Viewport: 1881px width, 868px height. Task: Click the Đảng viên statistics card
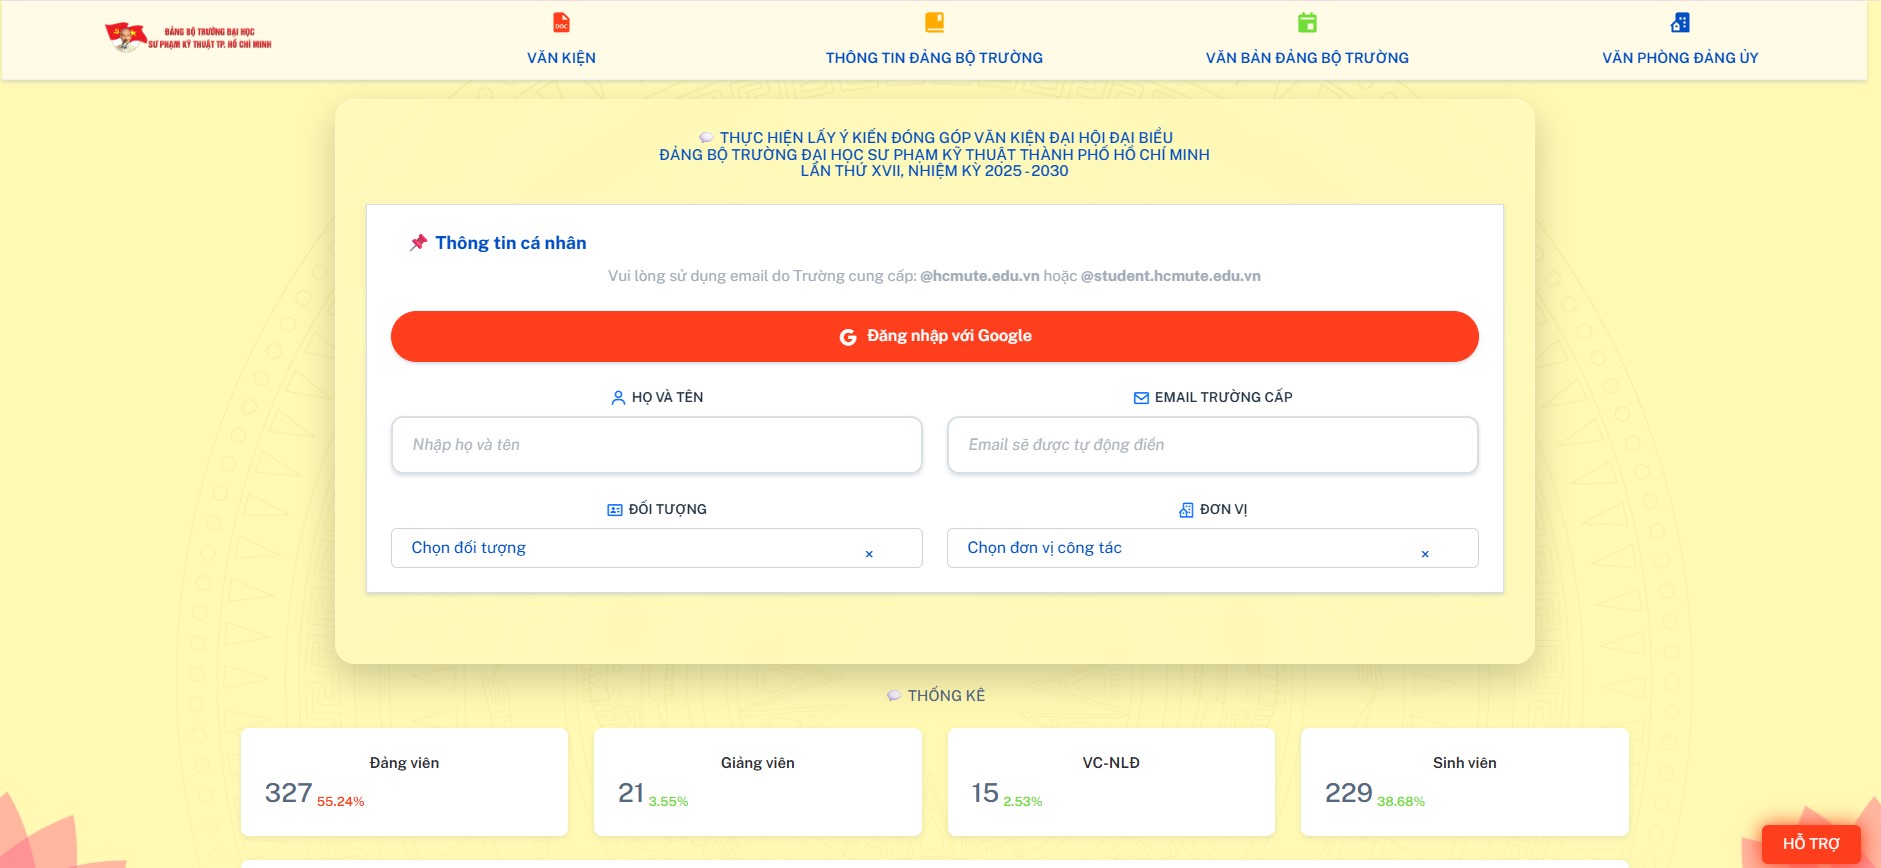(404, 782)
